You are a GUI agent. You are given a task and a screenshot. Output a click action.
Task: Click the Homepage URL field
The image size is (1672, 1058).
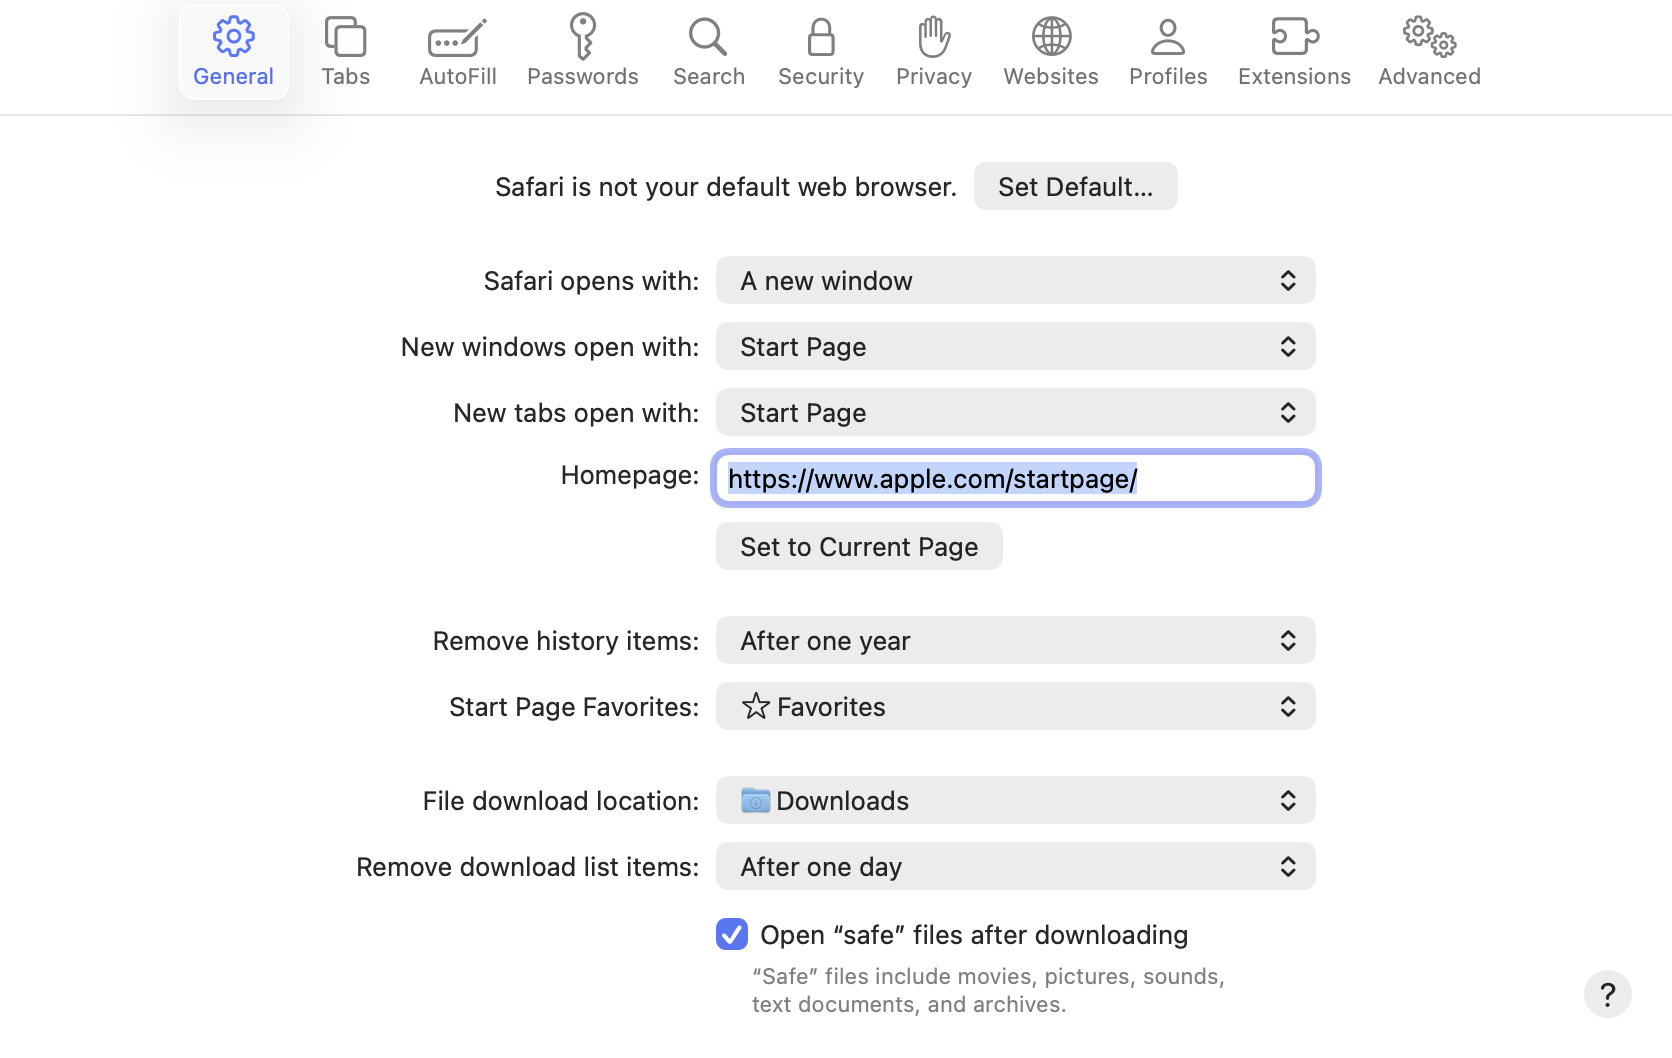1015,478
